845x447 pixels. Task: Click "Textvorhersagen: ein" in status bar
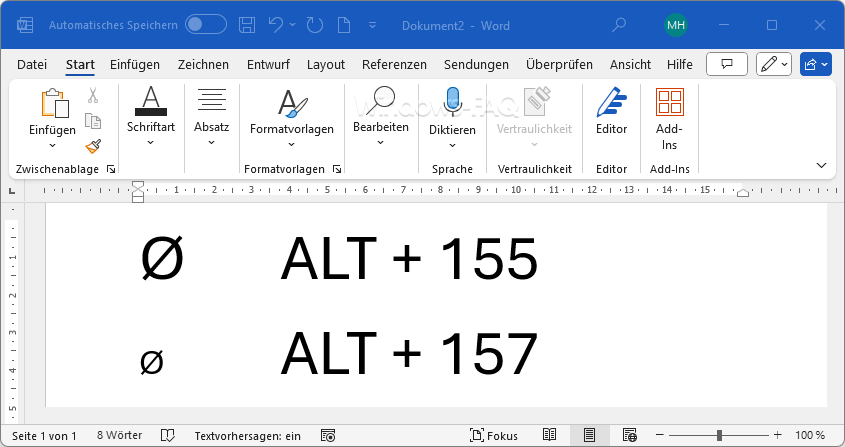247,436
